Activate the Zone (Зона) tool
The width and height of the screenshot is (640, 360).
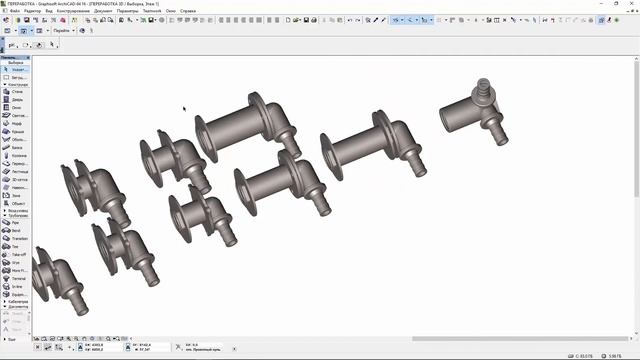point(15,196)
